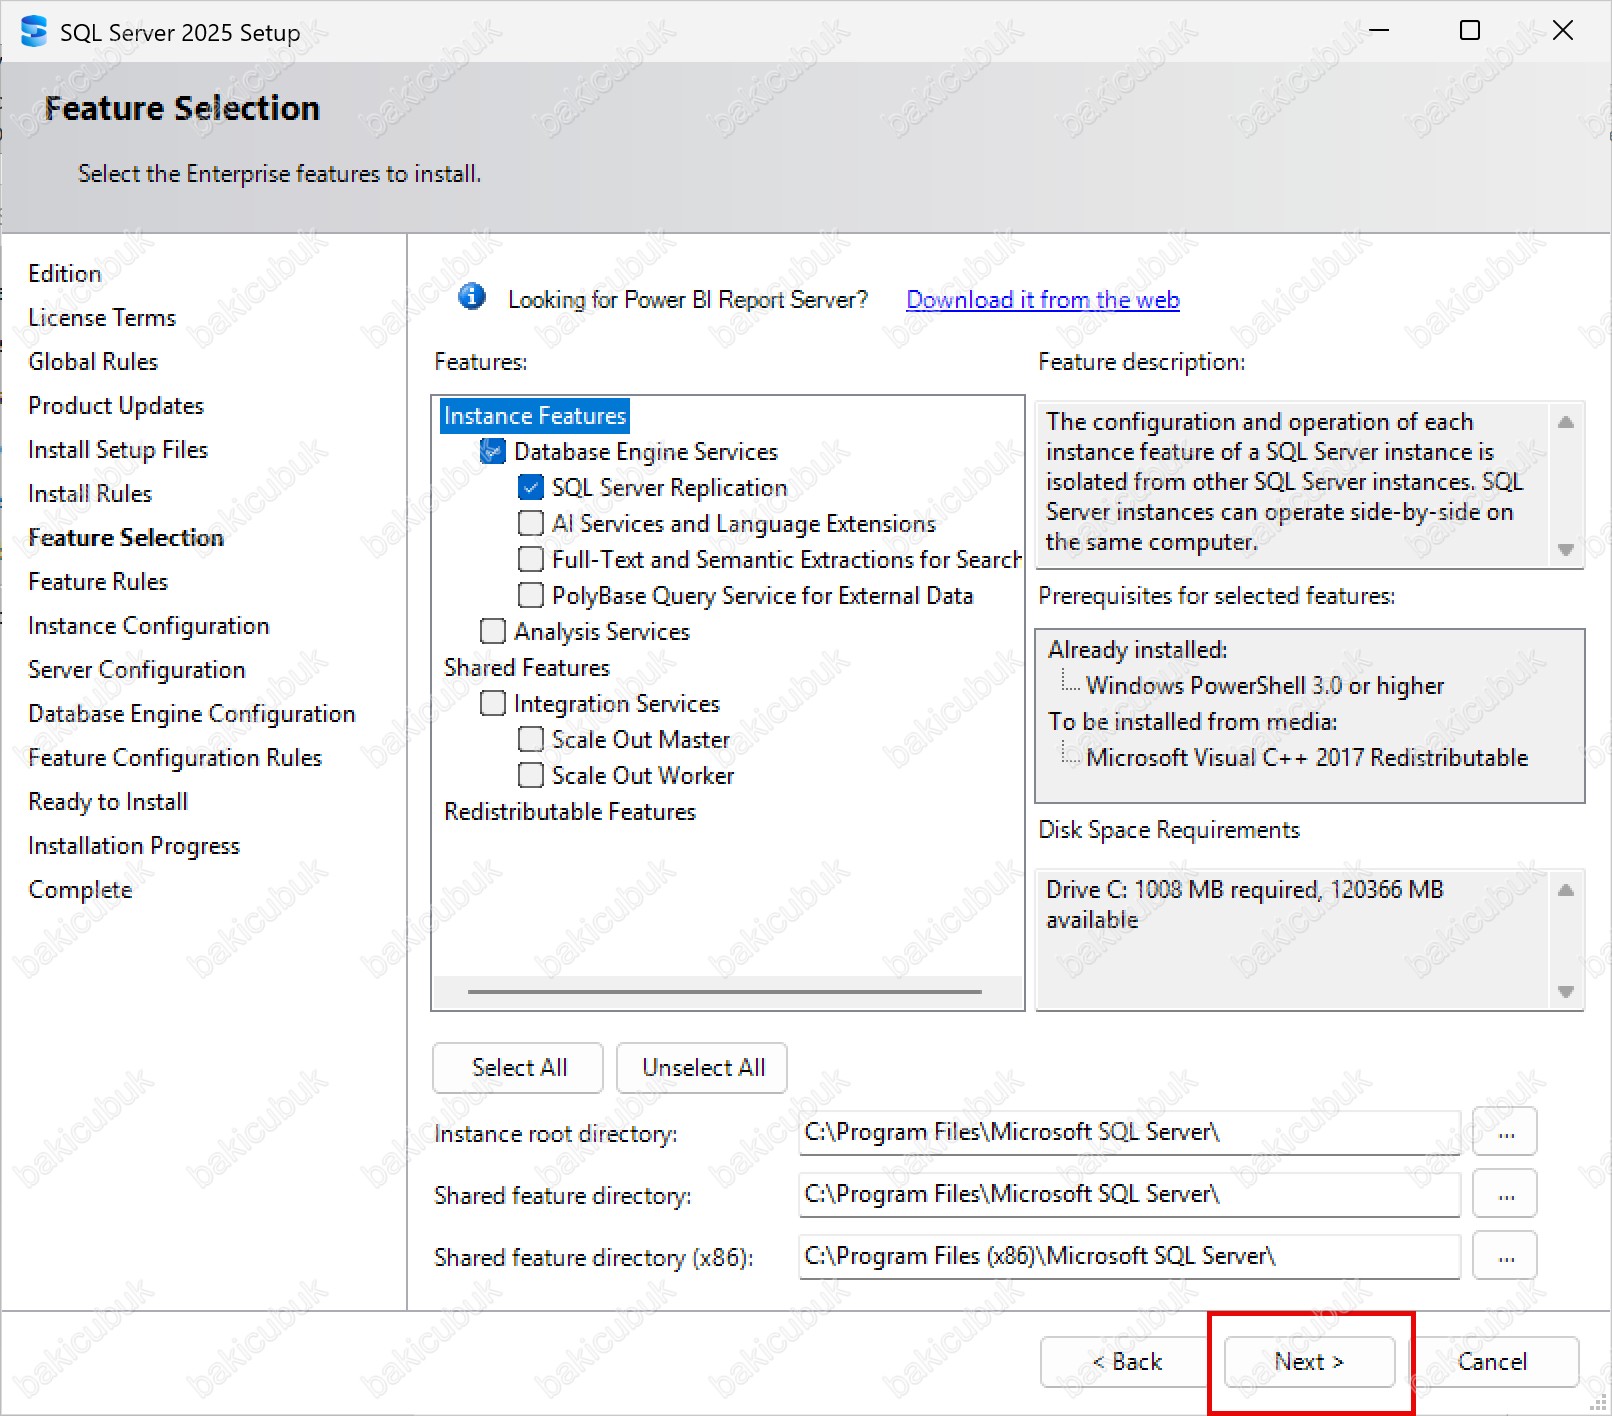This screenshot has width=1612, height=1416.
Task: Toggle PolyBase Query Service for External Data
Action: (x=531, y=596)
